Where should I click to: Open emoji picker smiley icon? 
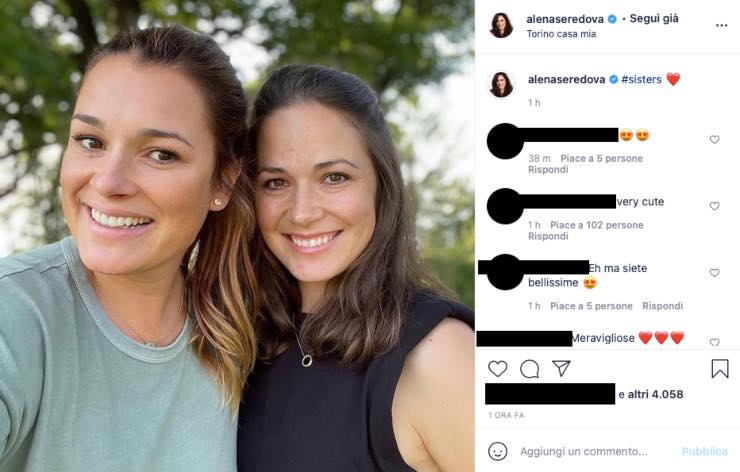497,451
